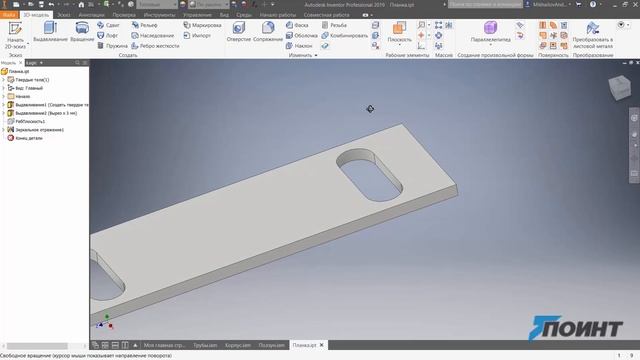Click the browser panel search magnifier icon
Viewport: 640px width, 360px height.
click(x=77, y=63)
